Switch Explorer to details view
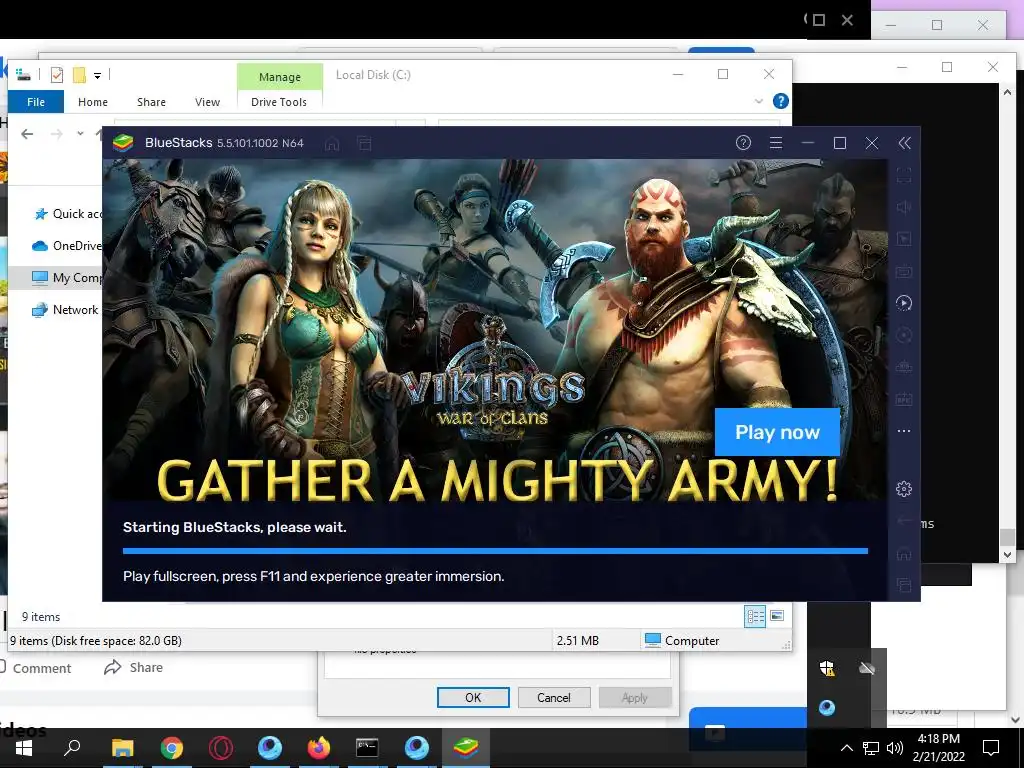The height and width of the screenshot is (768, 1024). [x=756, y=616]
